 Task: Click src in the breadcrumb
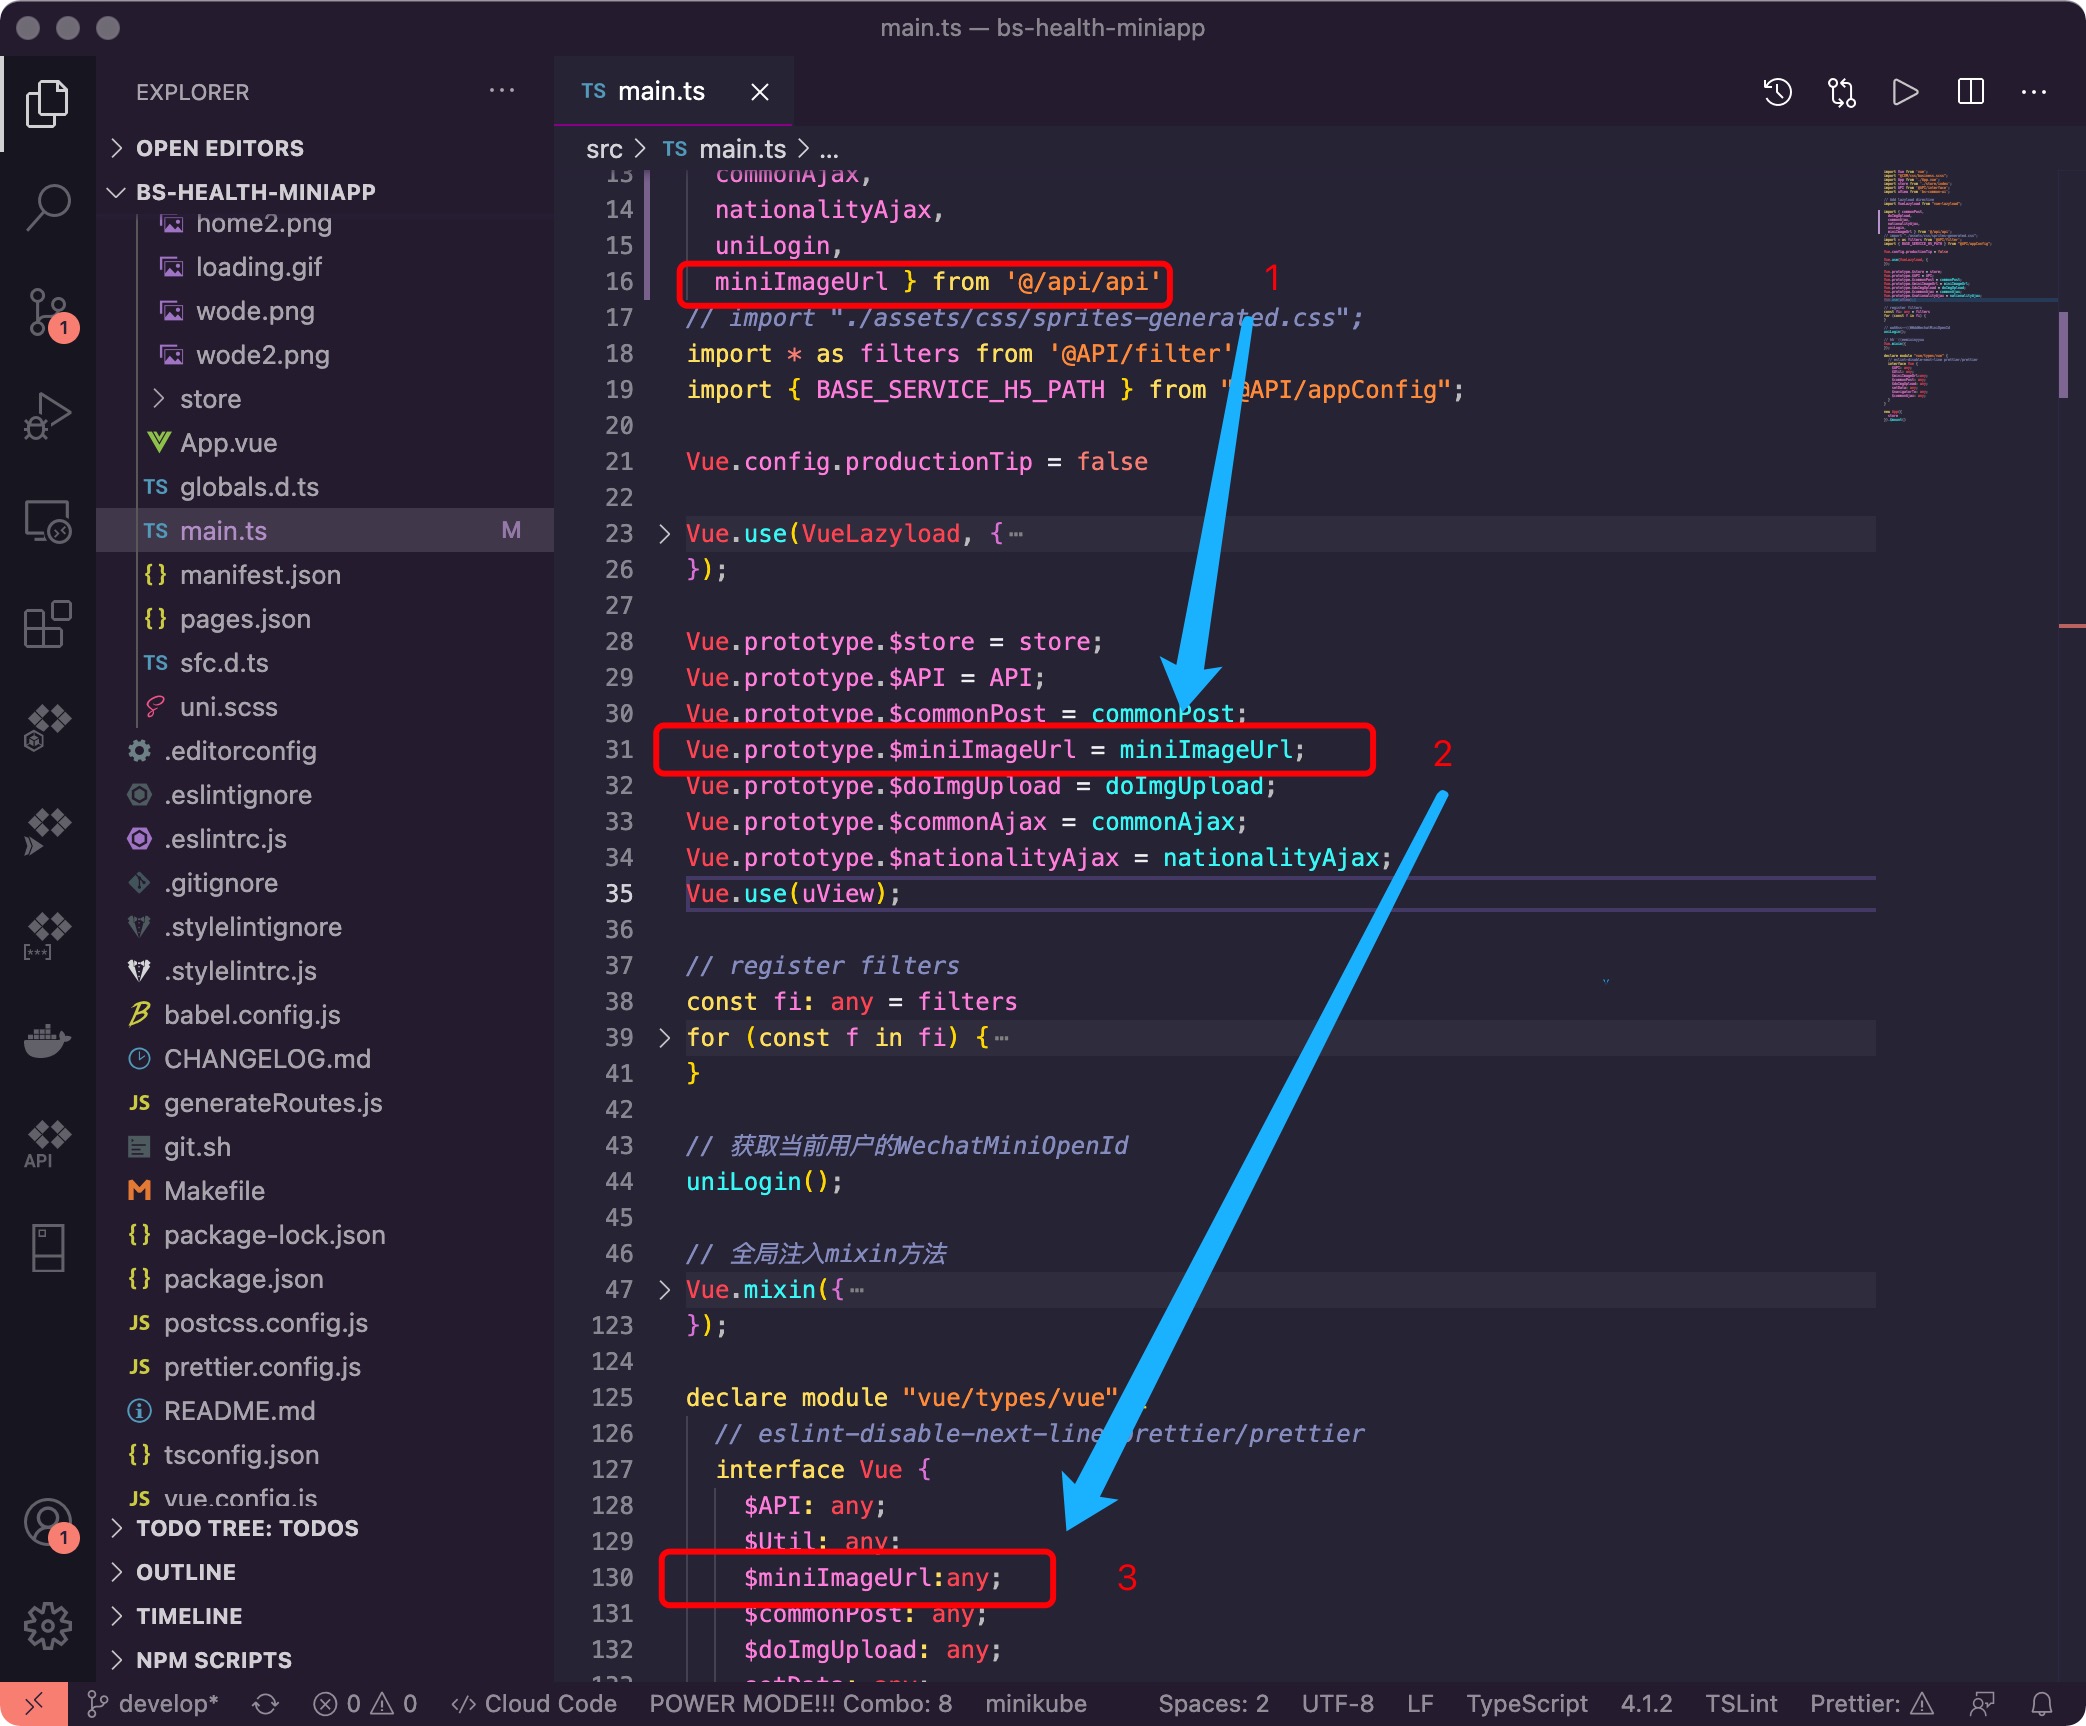click(x=604, y=149)
